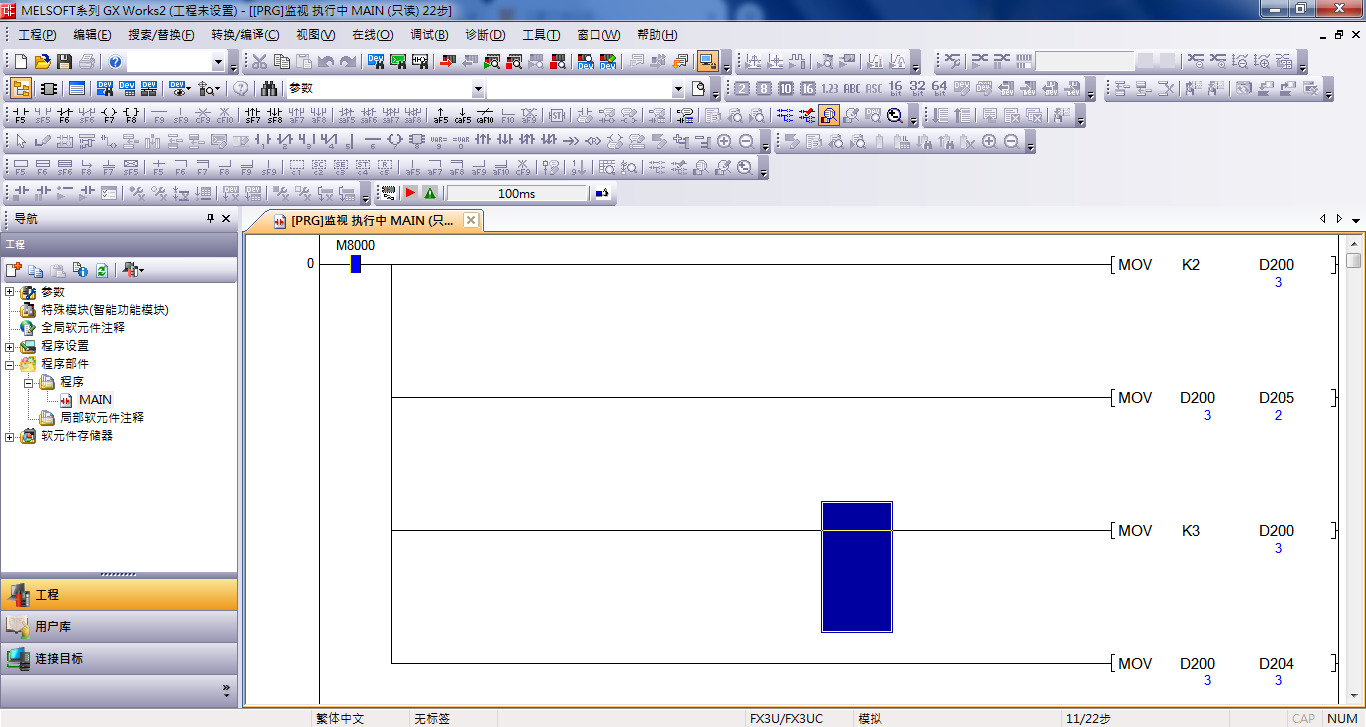Click the binoculars find device icon
This screenshot has height=727, width=1366.
click(269, 89)
